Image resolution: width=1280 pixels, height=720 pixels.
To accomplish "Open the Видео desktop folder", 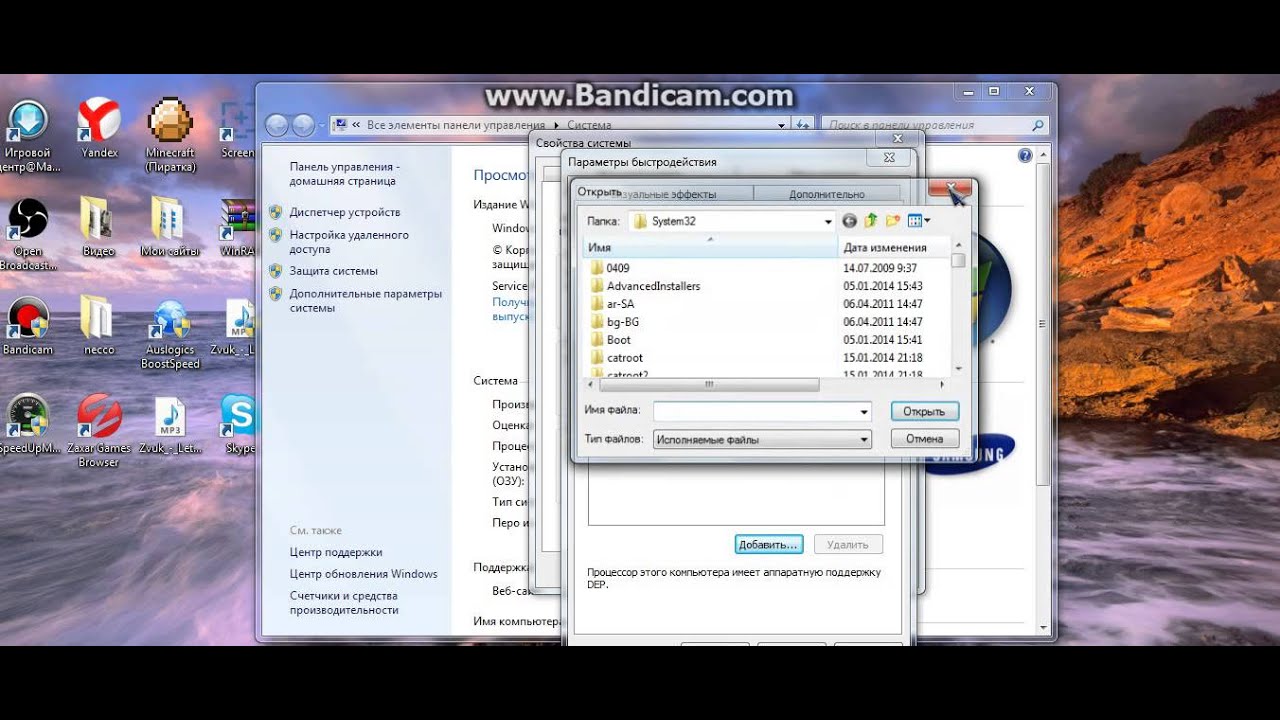I will click(98, 226).
